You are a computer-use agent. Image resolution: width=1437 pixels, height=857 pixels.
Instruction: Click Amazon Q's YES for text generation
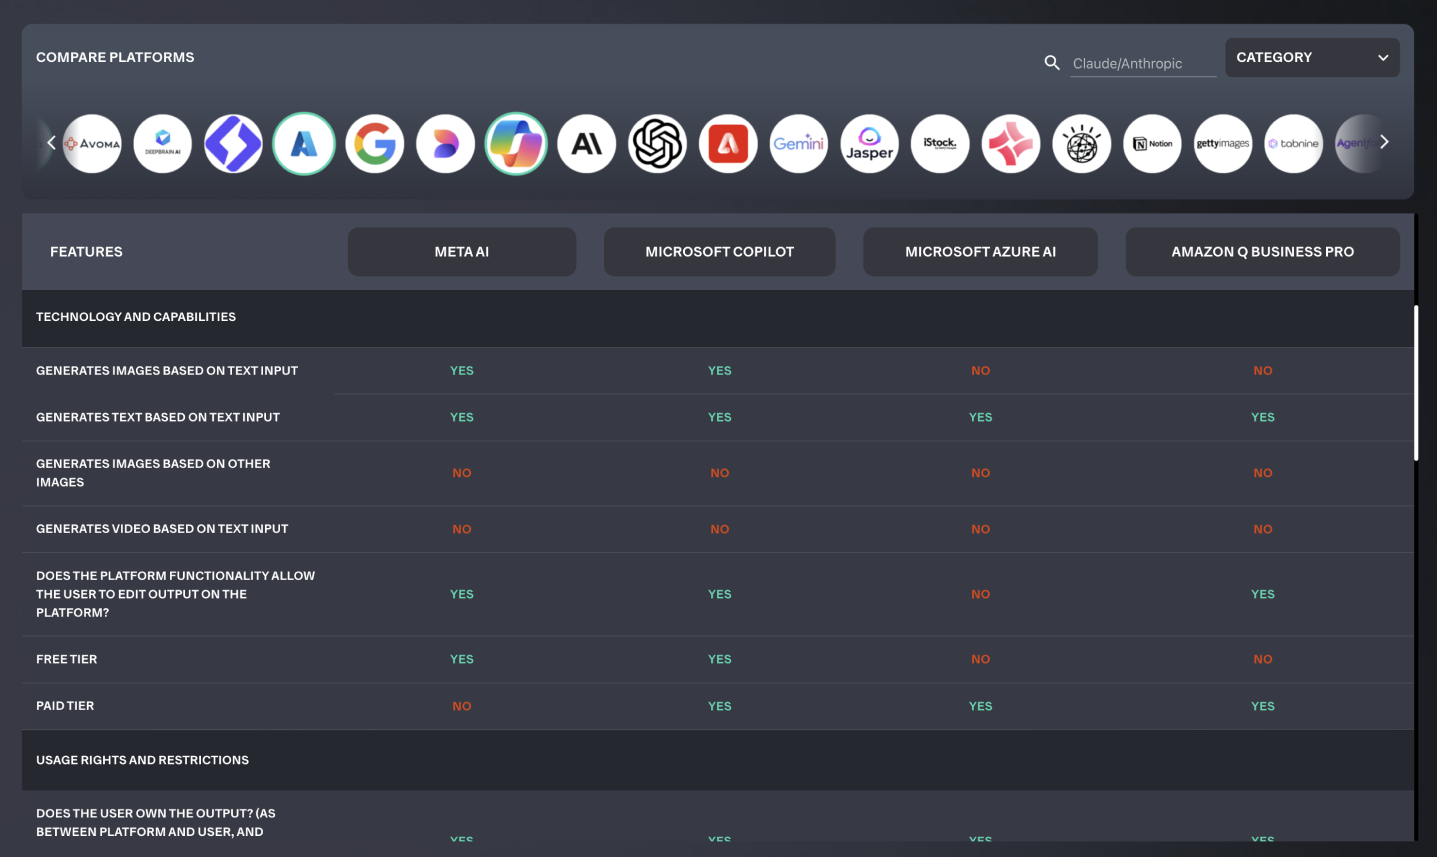point(1263,417)
